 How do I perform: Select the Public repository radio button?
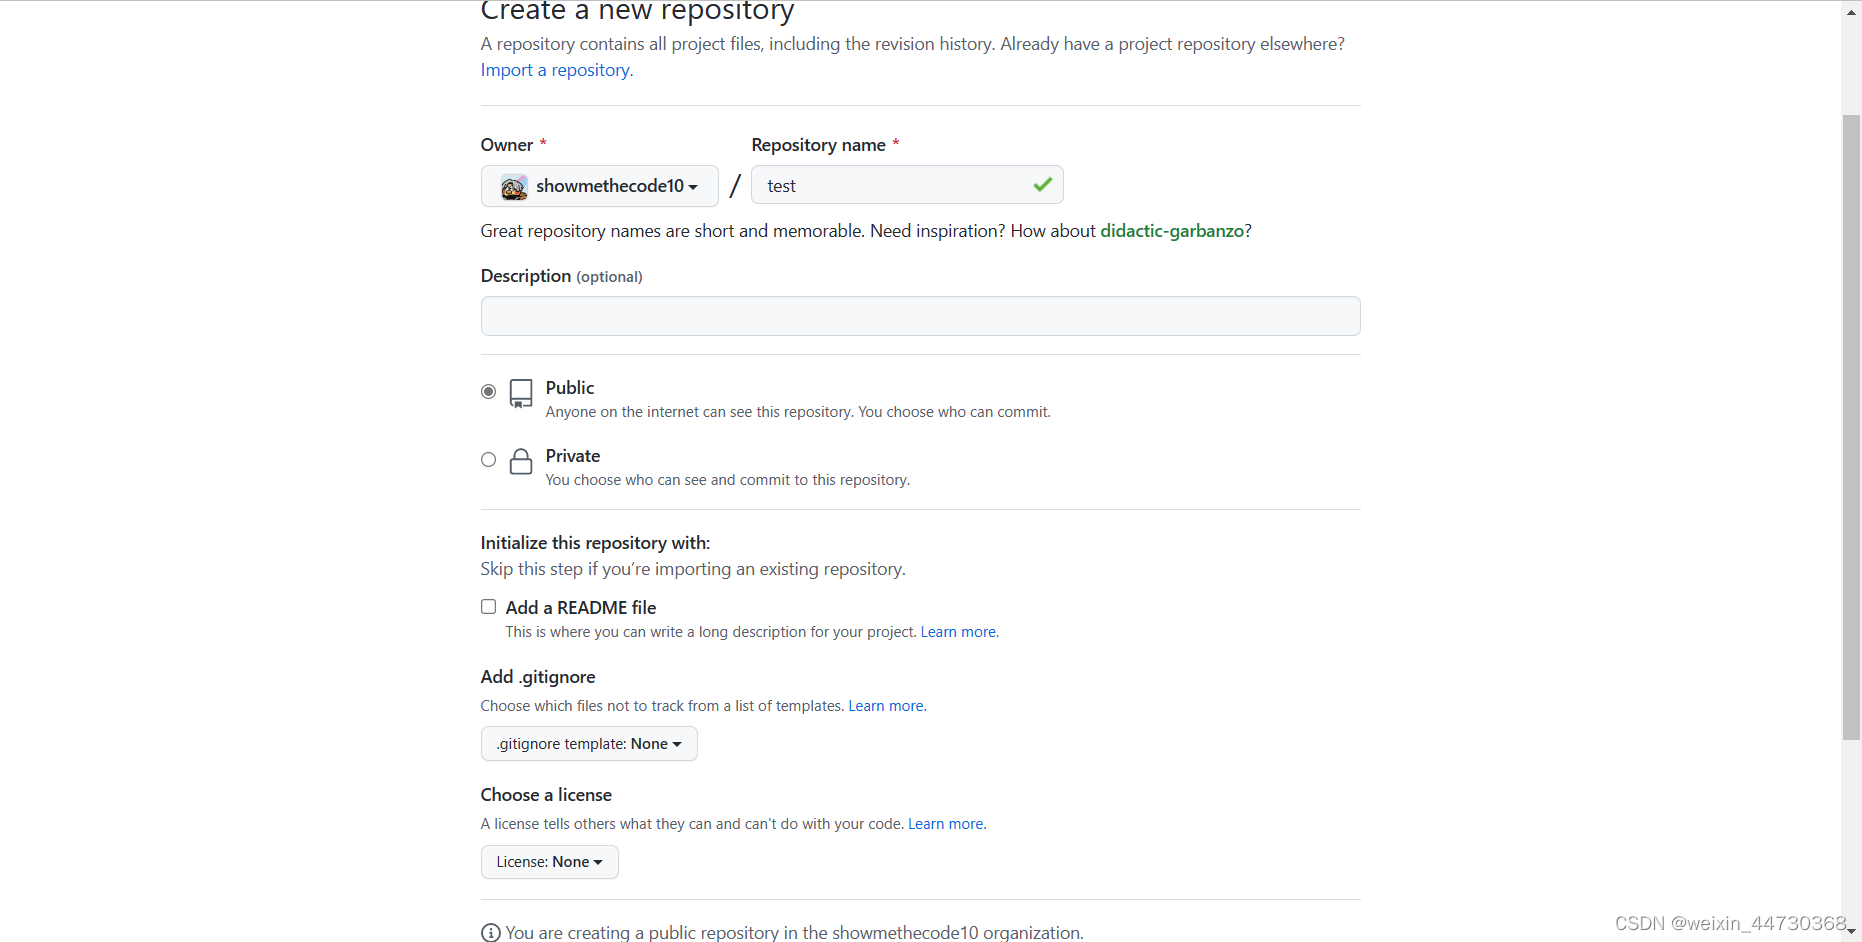(488, 391)
